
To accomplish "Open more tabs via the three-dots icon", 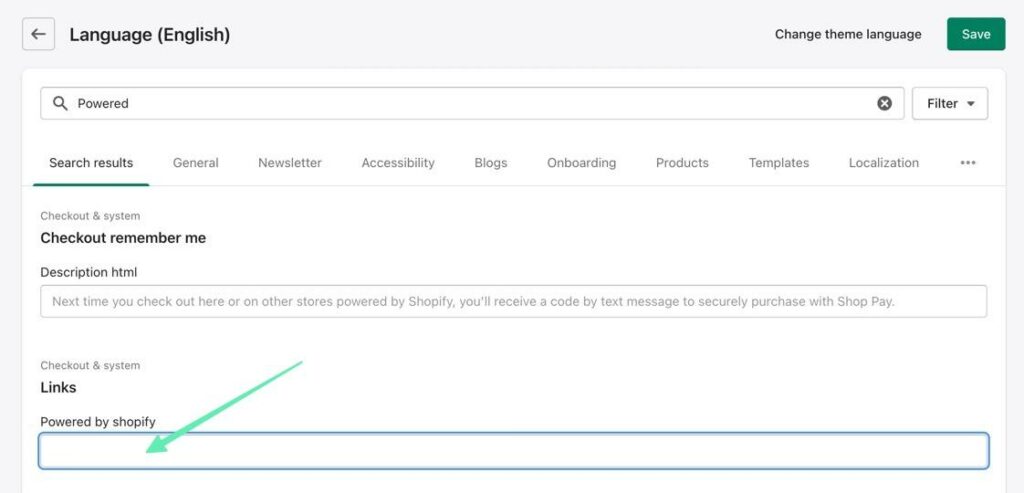I will coord(967,163).
